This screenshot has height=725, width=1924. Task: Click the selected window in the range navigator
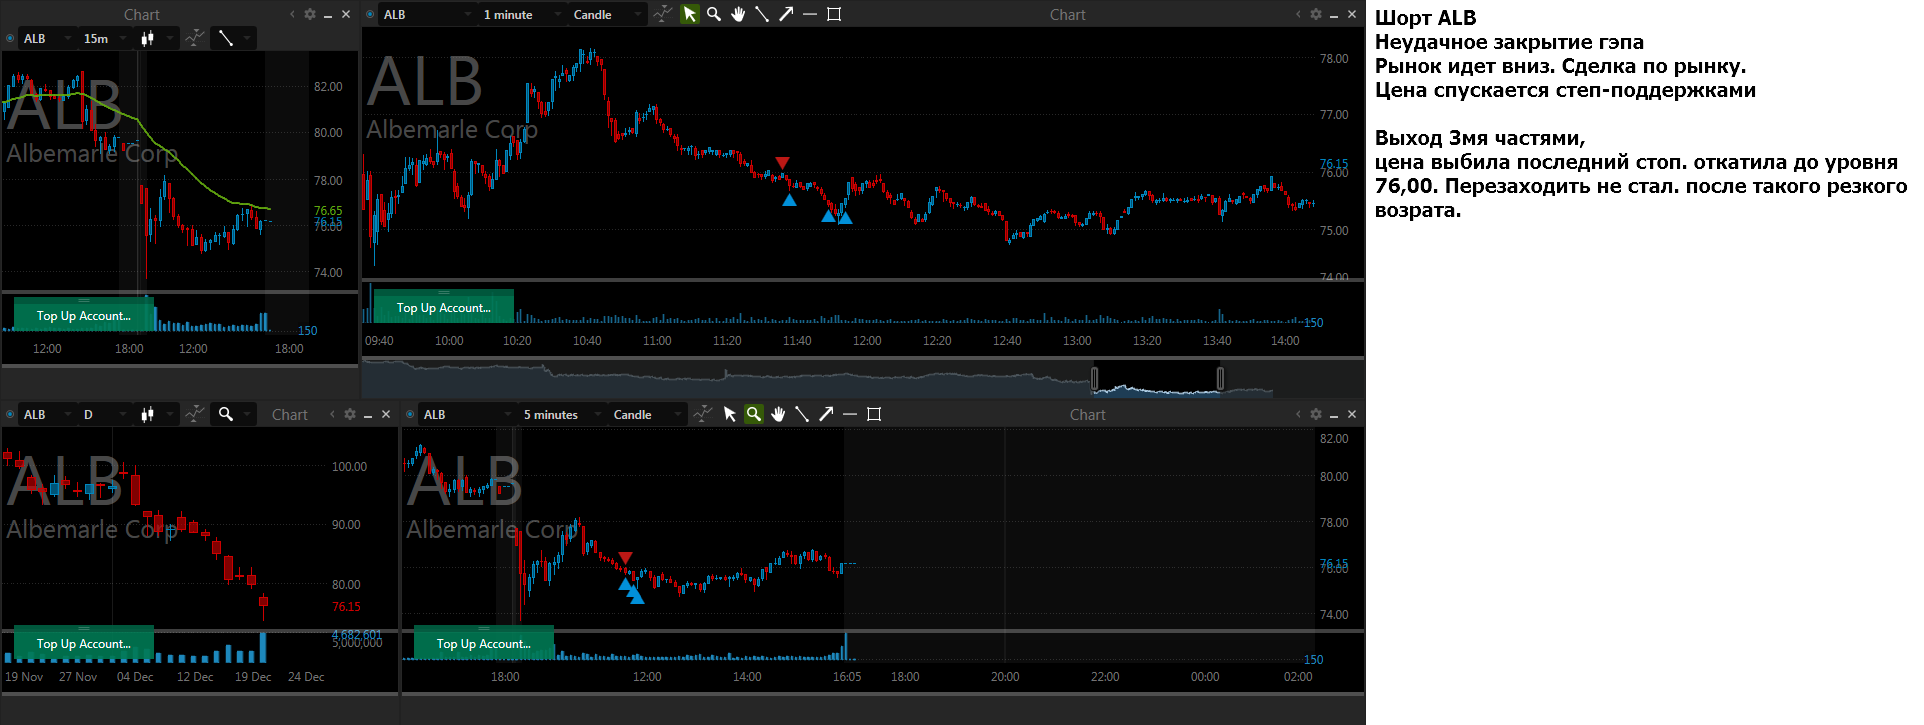[1157, 378]
